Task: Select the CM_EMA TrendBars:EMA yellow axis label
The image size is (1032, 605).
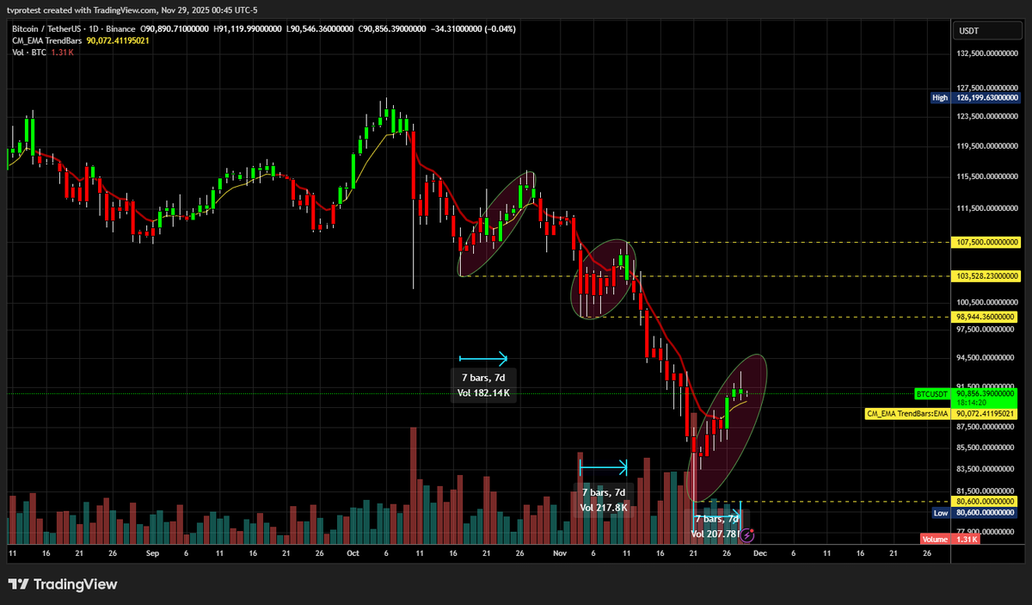Action: pyautogui.click(x=908, y=413)
